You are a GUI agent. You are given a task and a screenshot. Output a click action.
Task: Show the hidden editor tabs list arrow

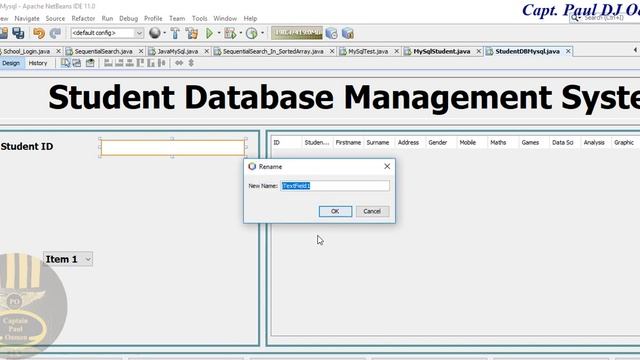tap(635, 50)
